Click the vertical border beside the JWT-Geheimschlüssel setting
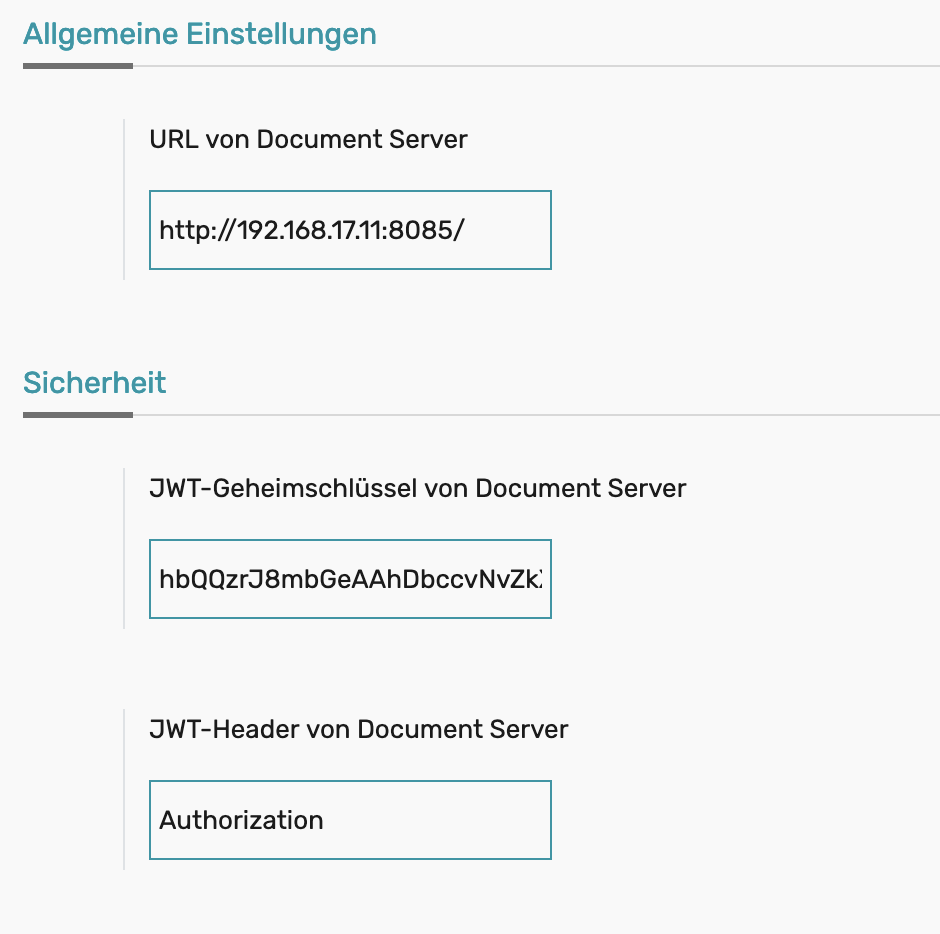The width and height of the screenshot is (940, 934). click(x=124, y=548)
